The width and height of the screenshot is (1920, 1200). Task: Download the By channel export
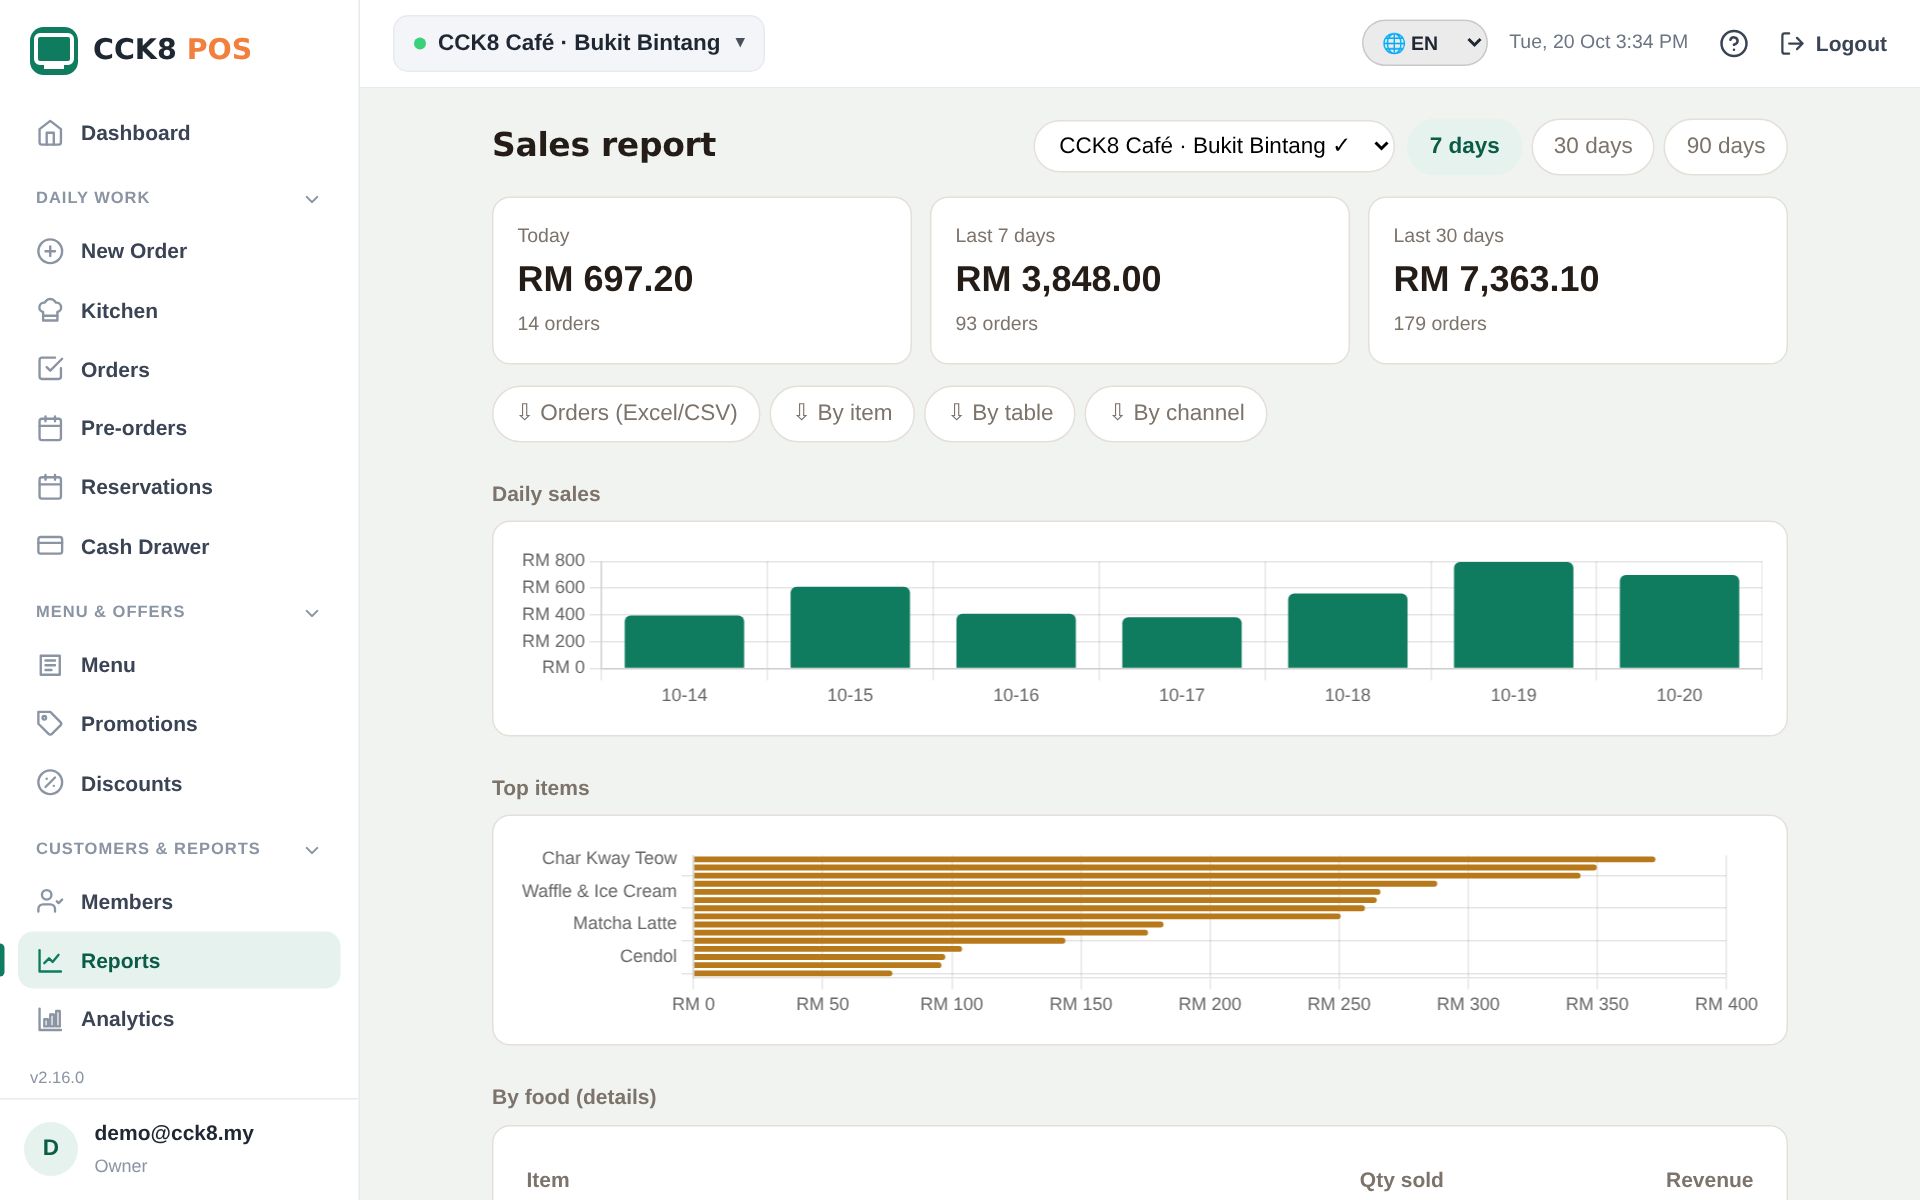pos(1176,413)
